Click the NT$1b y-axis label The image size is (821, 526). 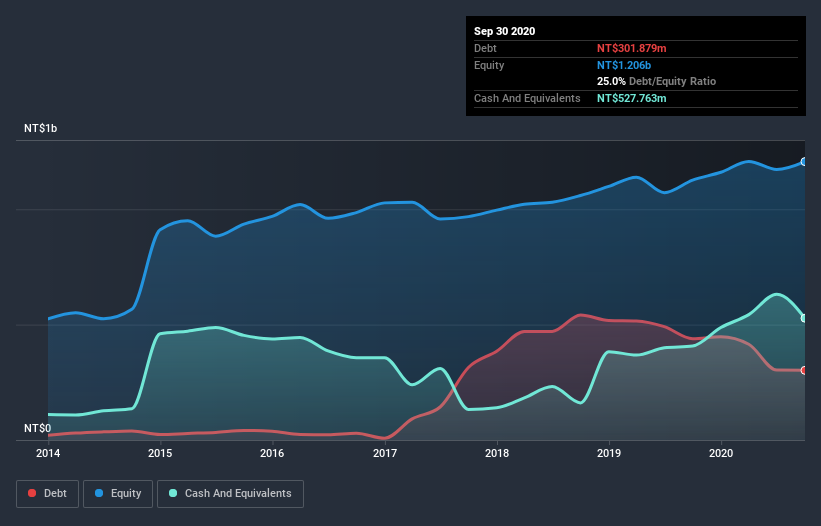click(x=40, y=128)
